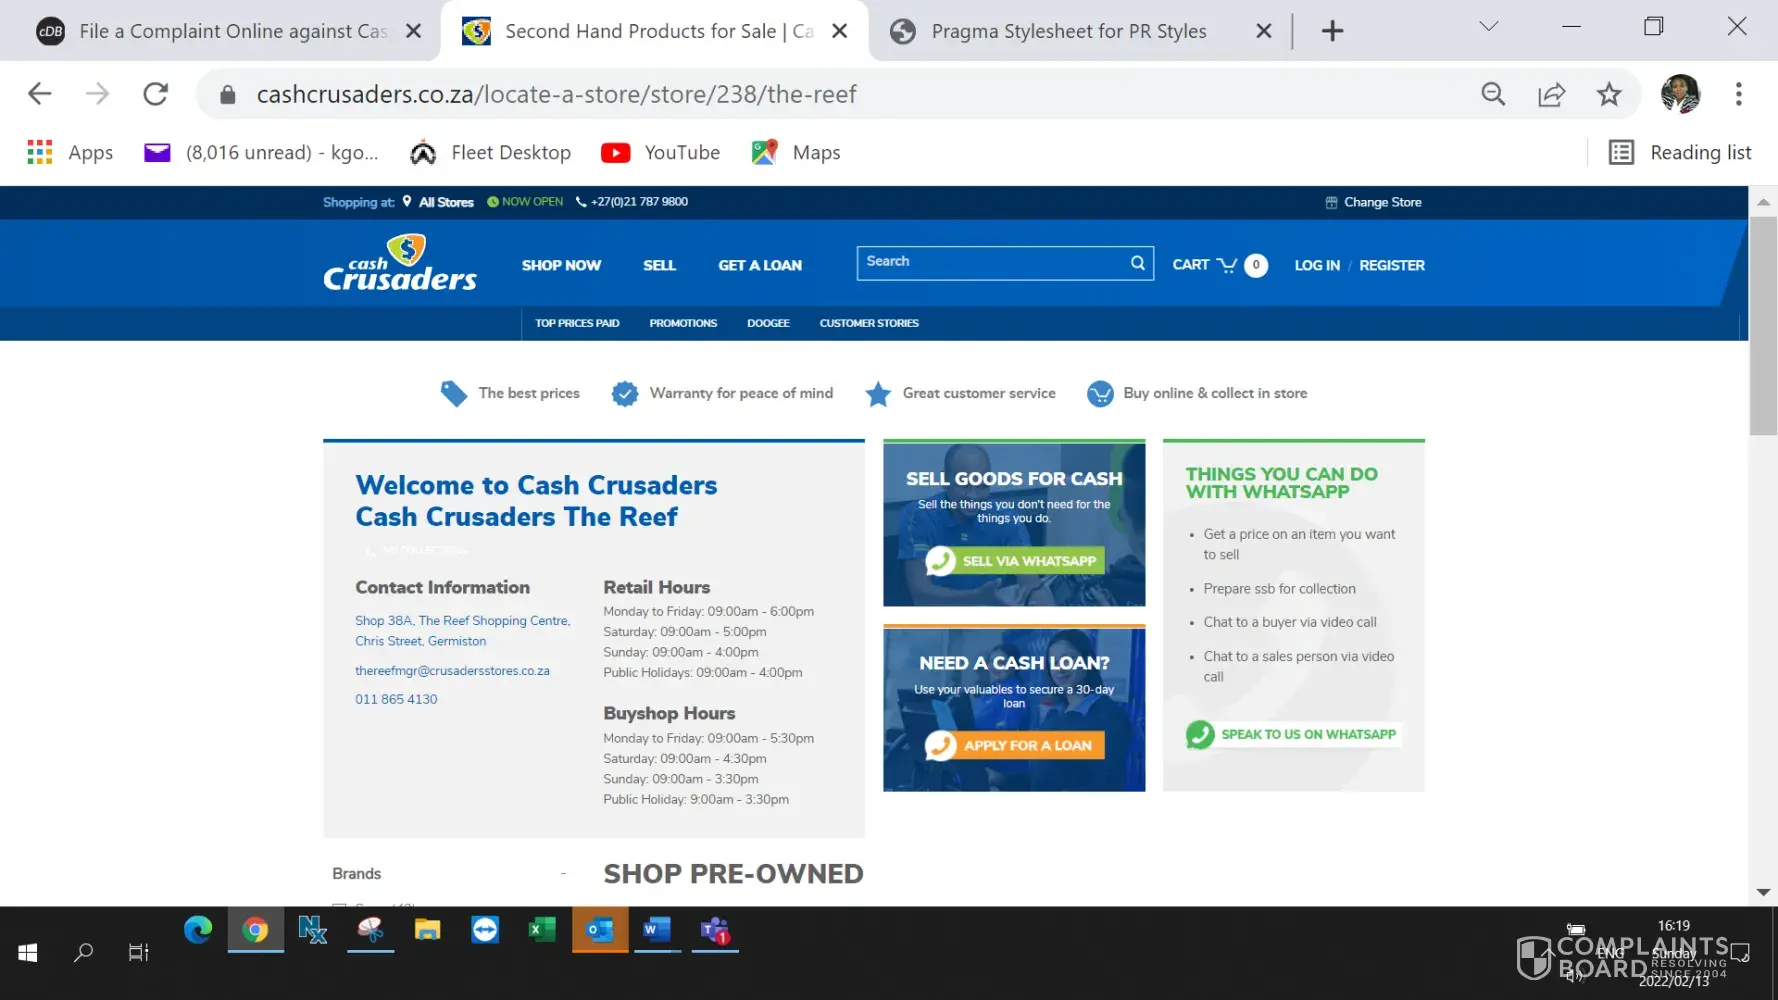Click the page vertical scrollbar thumb
The width and height of the screenshot is (1778, 1000).
(x=1763, y=326)
